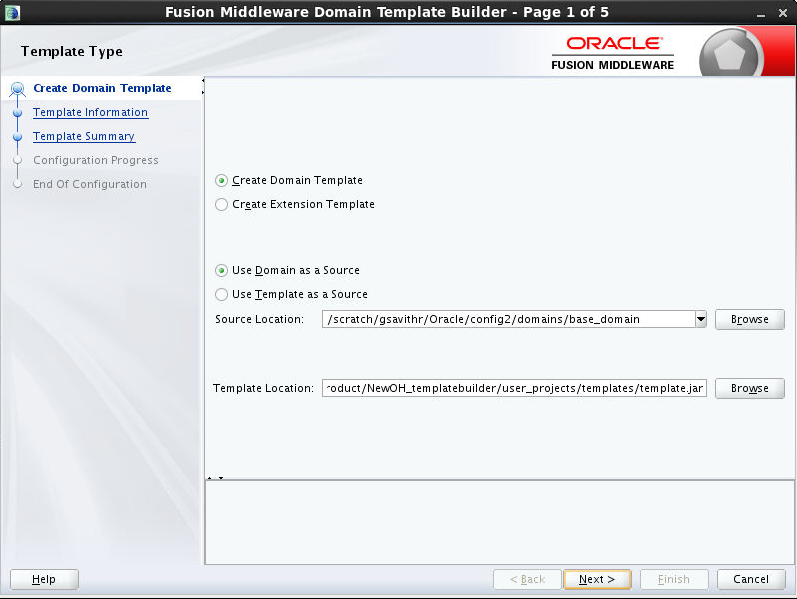Click the Source Location path field
This screenshot has width=797, height=599.
click(509, 319)
